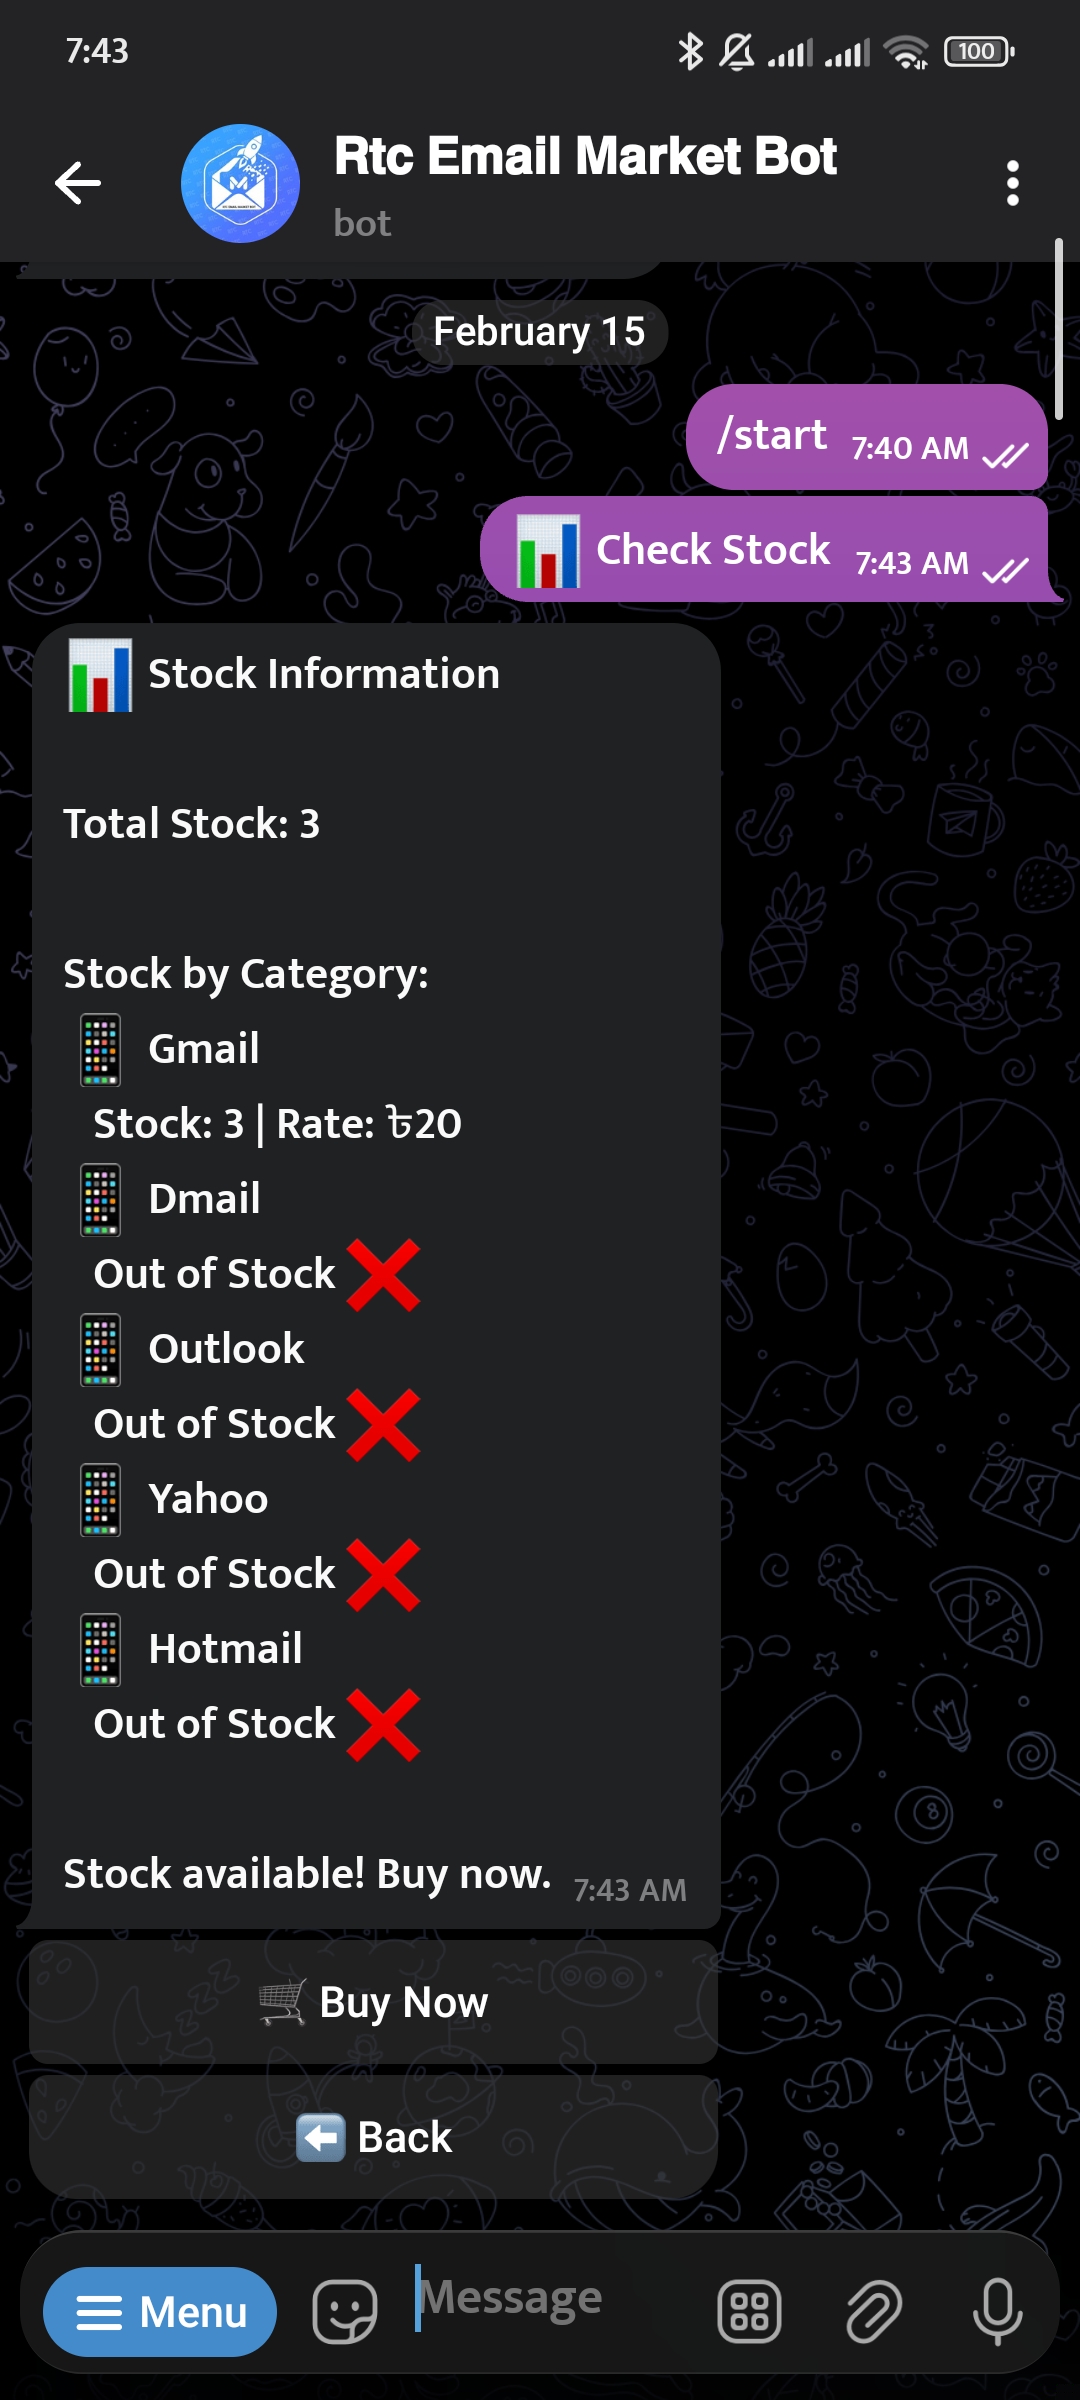Image resolution: width=1080 pixels, height=2400 pixels.
Task: Tap the phone emoji beside Gmail
Action: pyautogui.click(x=100, y=1050)
